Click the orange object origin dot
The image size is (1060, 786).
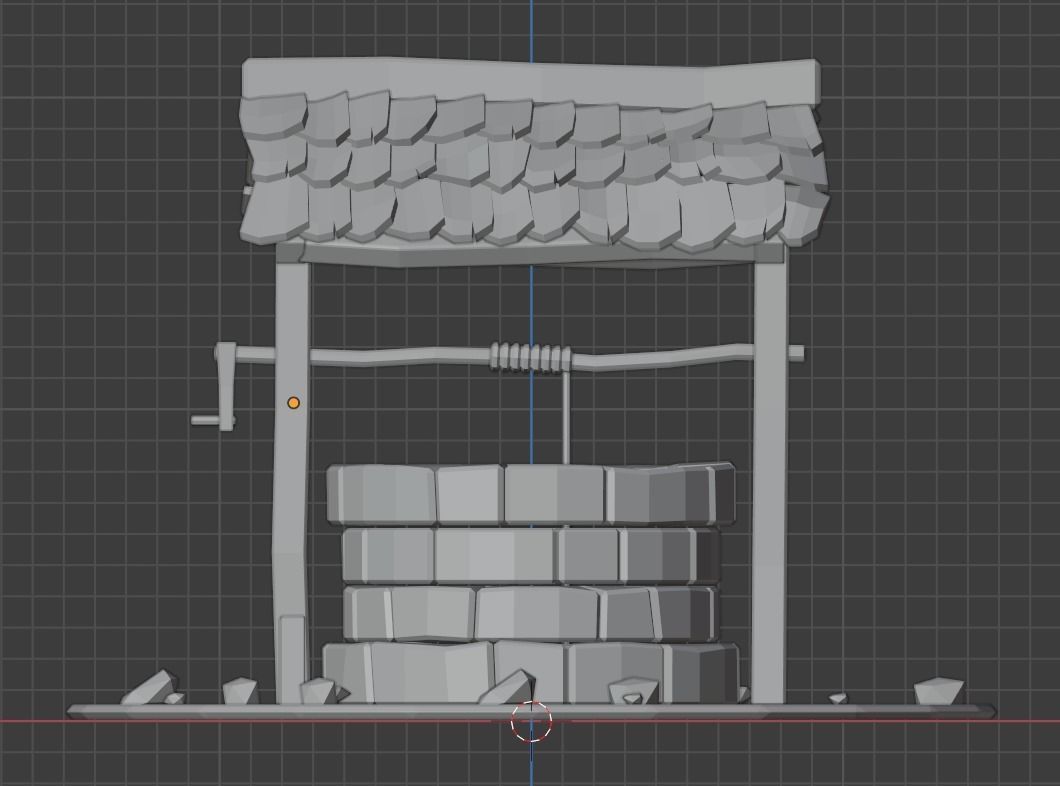(293, 403)
